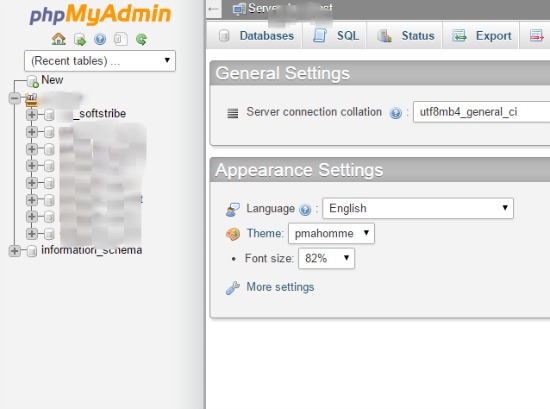550x409 pixels.
Task: Click the Server breadcrumb icon
Action: pos(239,9)
